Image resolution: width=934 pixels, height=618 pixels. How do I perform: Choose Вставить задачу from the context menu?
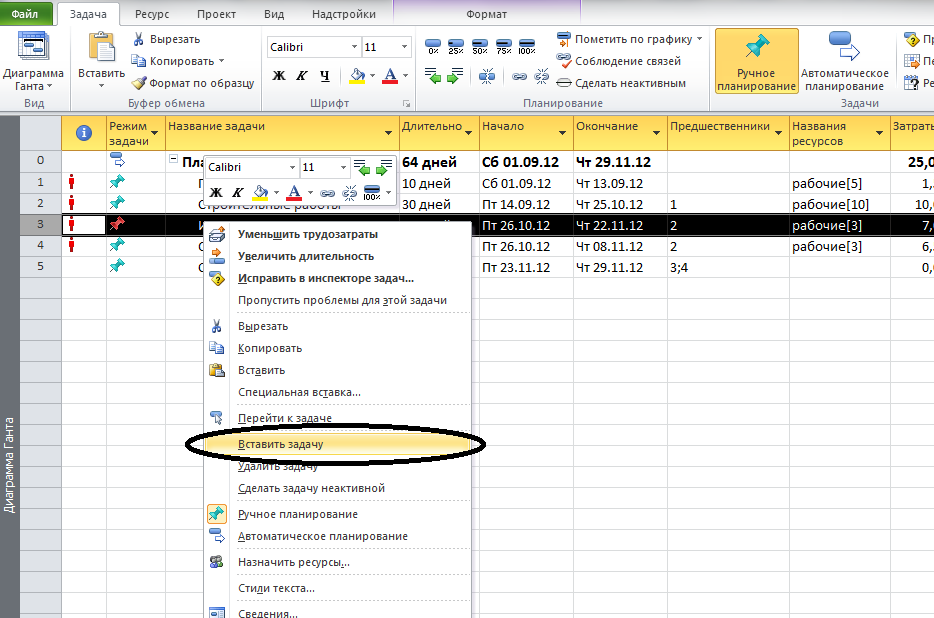337,444
